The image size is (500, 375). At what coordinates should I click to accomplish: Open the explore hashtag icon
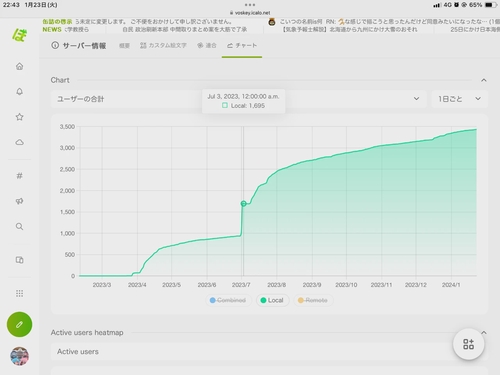[x=19, y=176]
